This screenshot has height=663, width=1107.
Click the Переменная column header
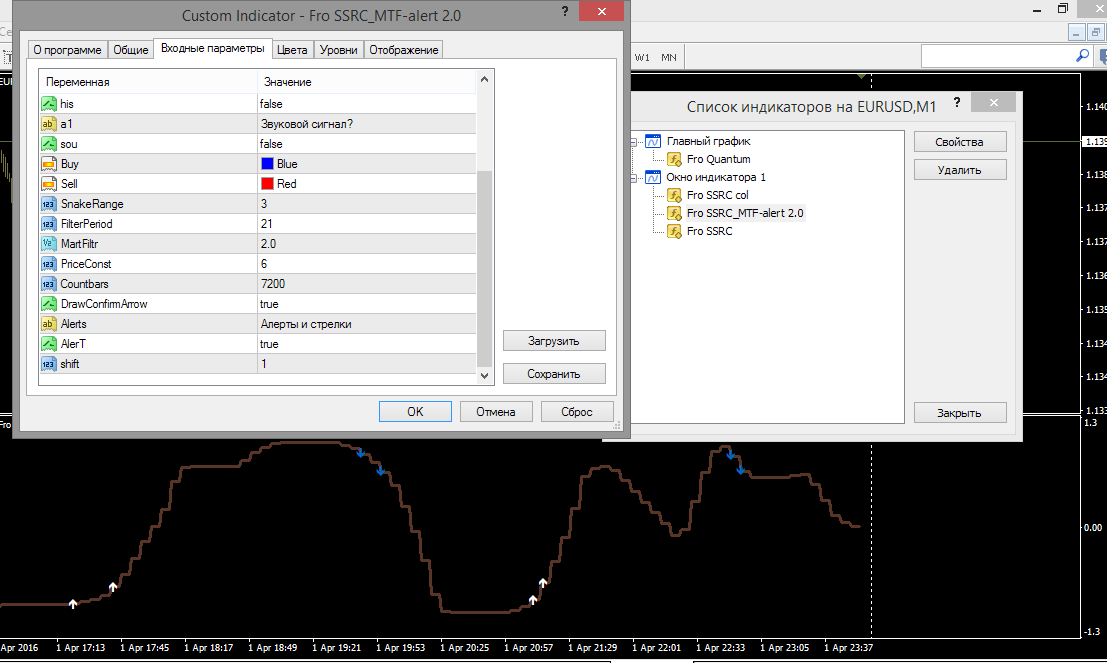(148, 82)
